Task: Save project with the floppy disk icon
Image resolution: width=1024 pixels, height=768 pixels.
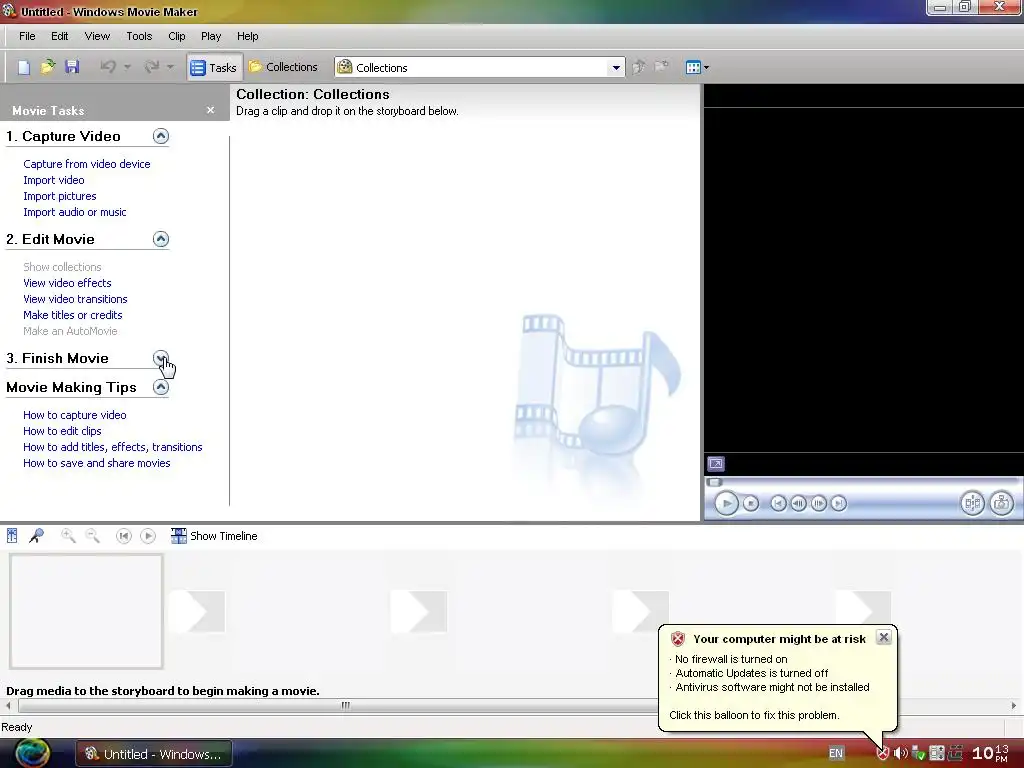Action: coord(72,67)
